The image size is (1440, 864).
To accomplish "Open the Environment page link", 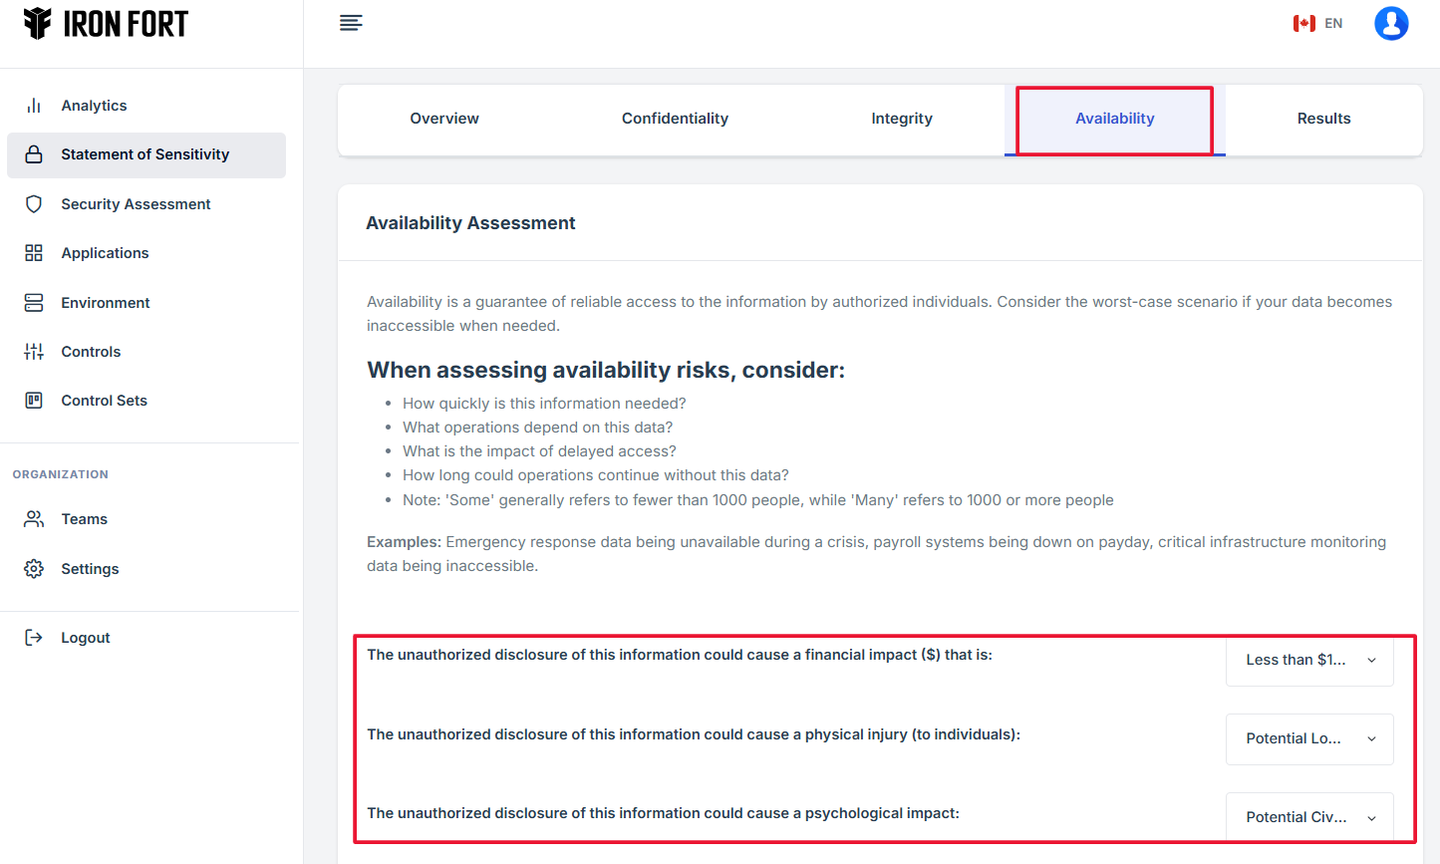I will (x=105, y=303).
